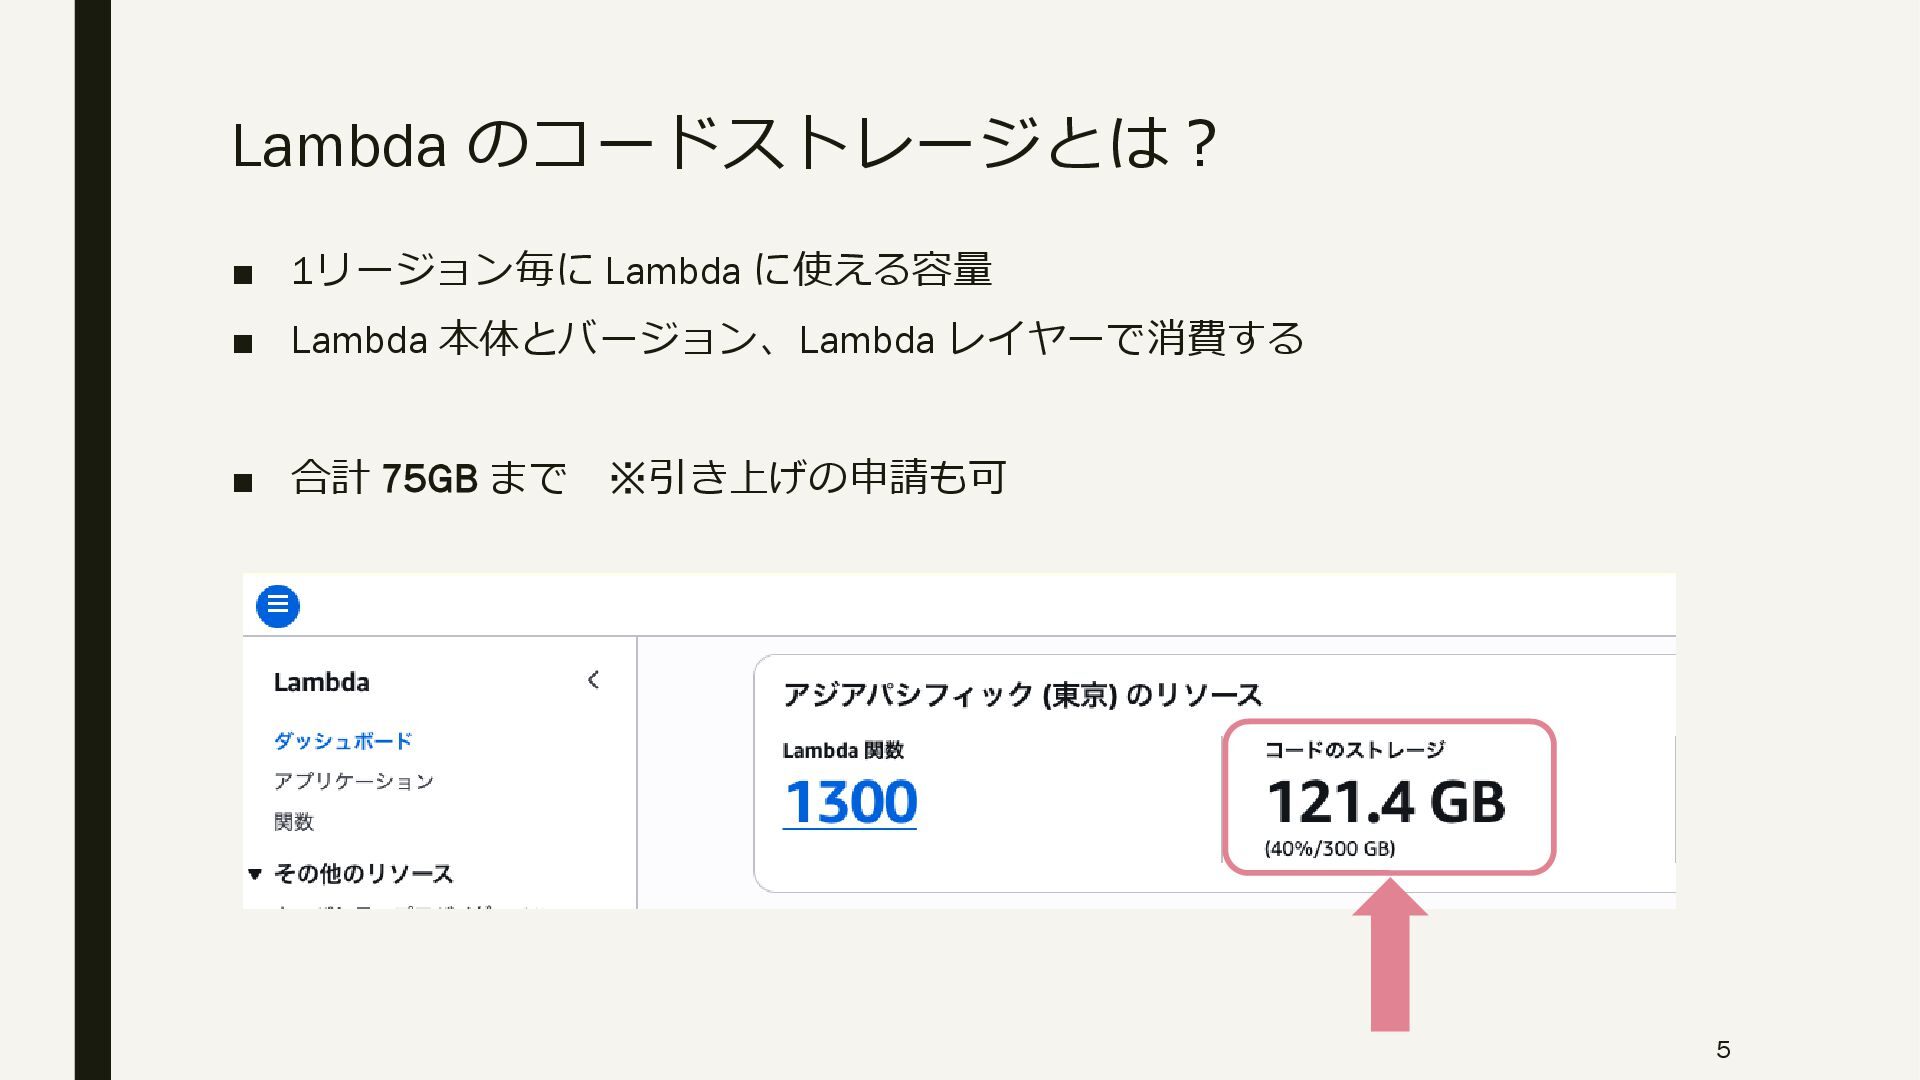Select ダッシュボード in the Lambda sidebar
Image resolution: width=1920 pixels, height=1080 pixels.
[343, 741]
